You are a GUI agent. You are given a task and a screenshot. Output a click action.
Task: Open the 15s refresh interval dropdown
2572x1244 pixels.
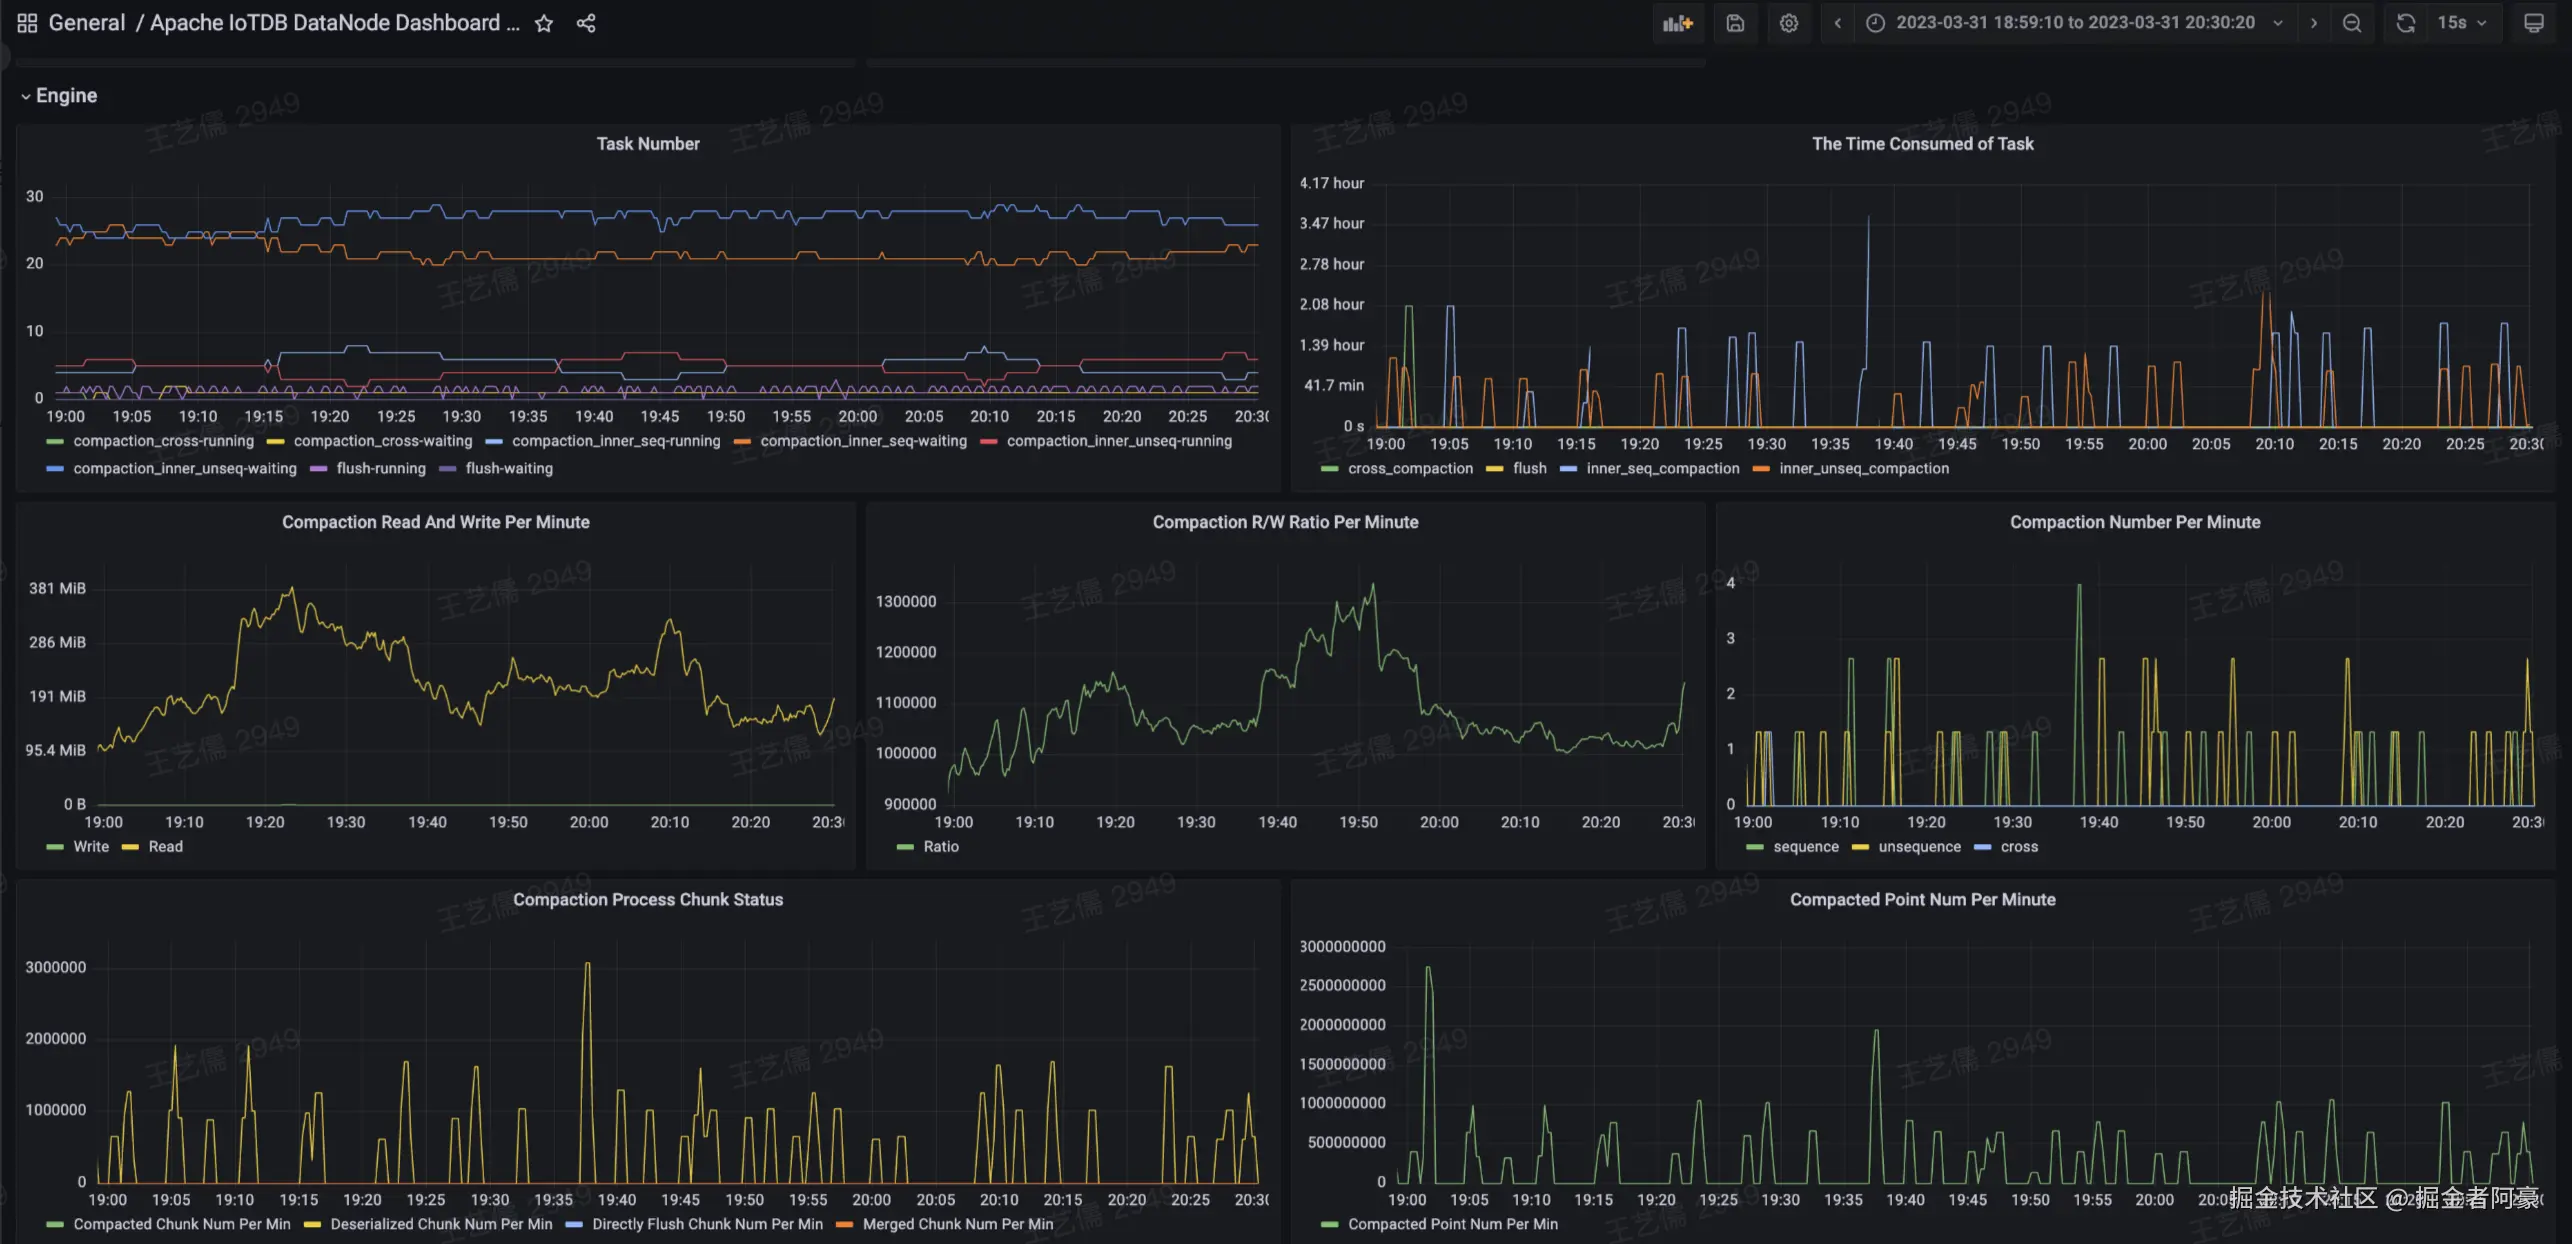coord(2462,23)
